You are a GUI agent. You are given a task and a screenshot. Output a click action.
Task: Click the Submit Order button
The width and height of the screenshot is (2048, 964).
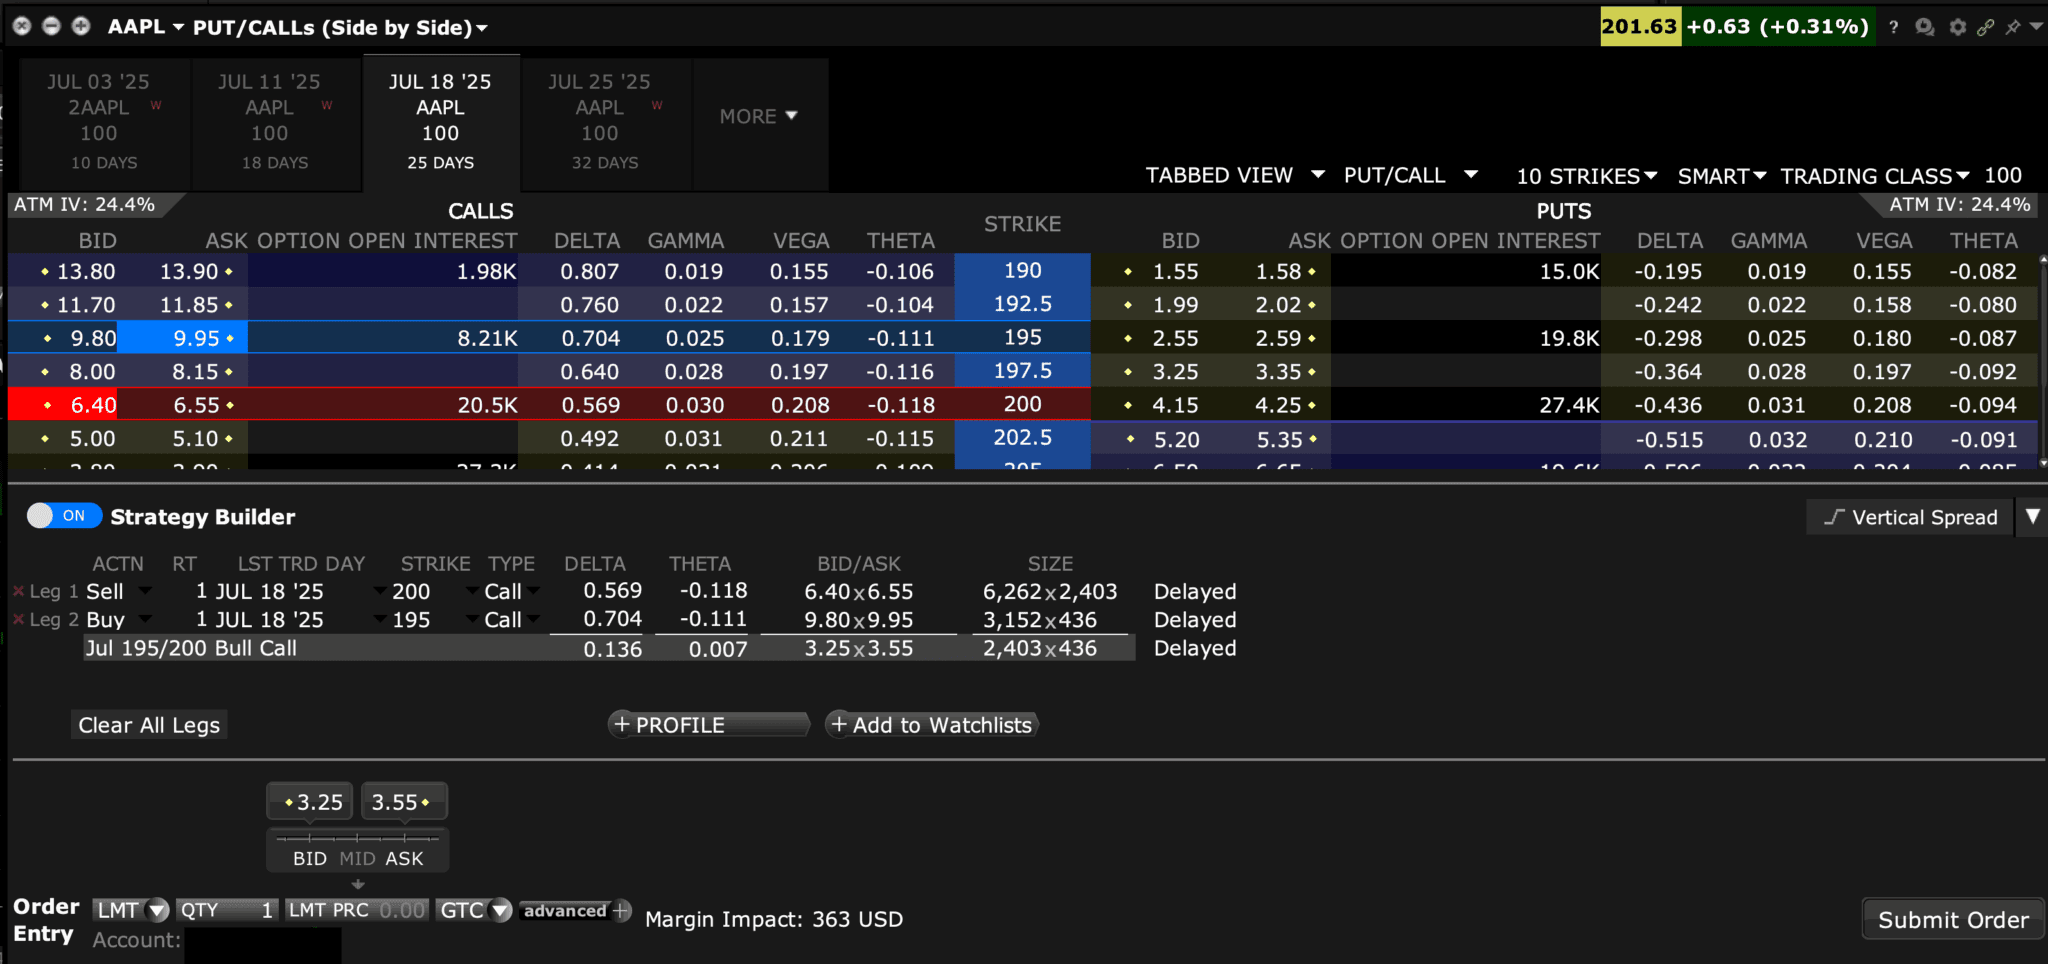[1953, 920]
